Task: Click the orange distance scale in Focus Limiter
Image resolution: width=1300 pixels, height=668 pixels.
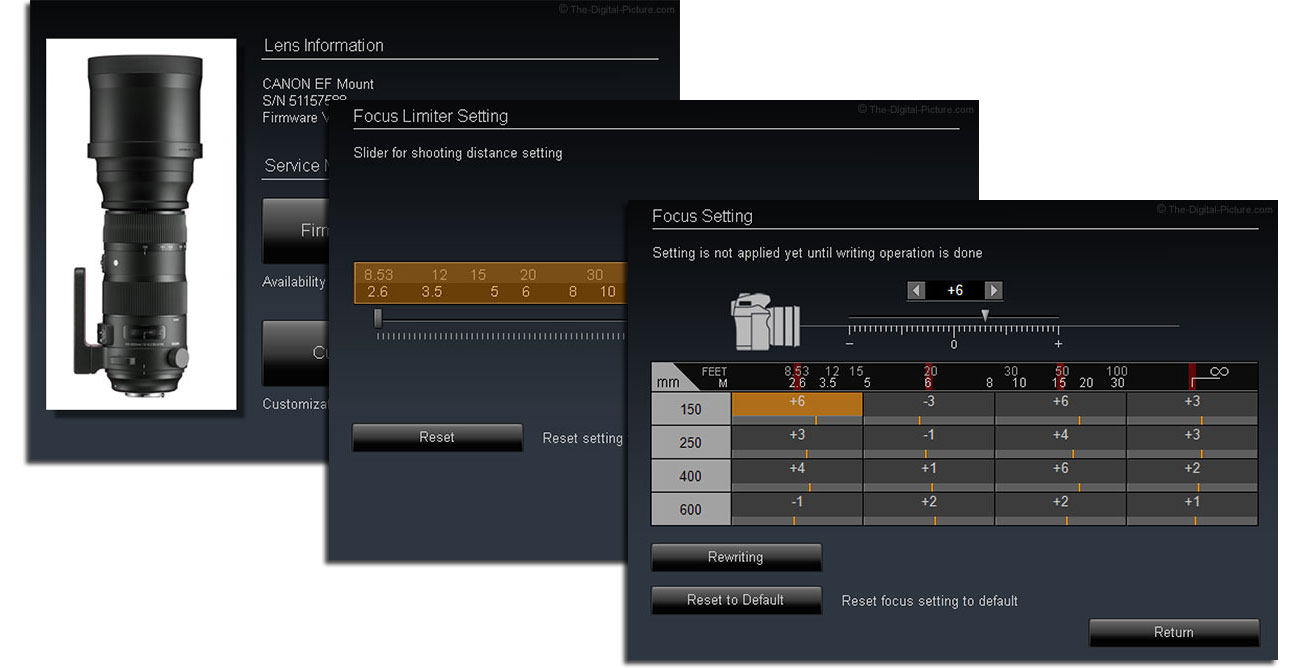Action: point(490,283)
